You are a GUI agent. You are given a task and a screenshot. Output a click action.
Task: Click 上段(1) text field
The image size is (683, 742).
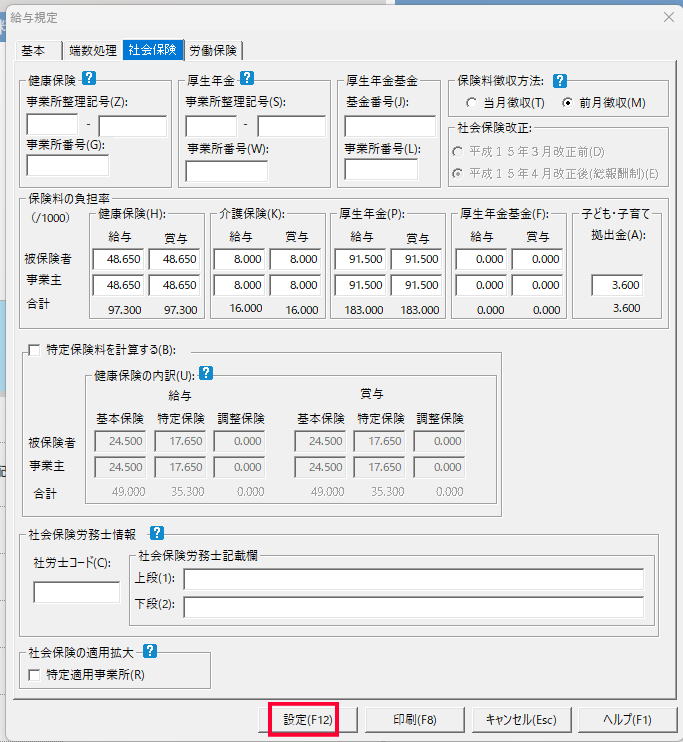coord(413,580)
